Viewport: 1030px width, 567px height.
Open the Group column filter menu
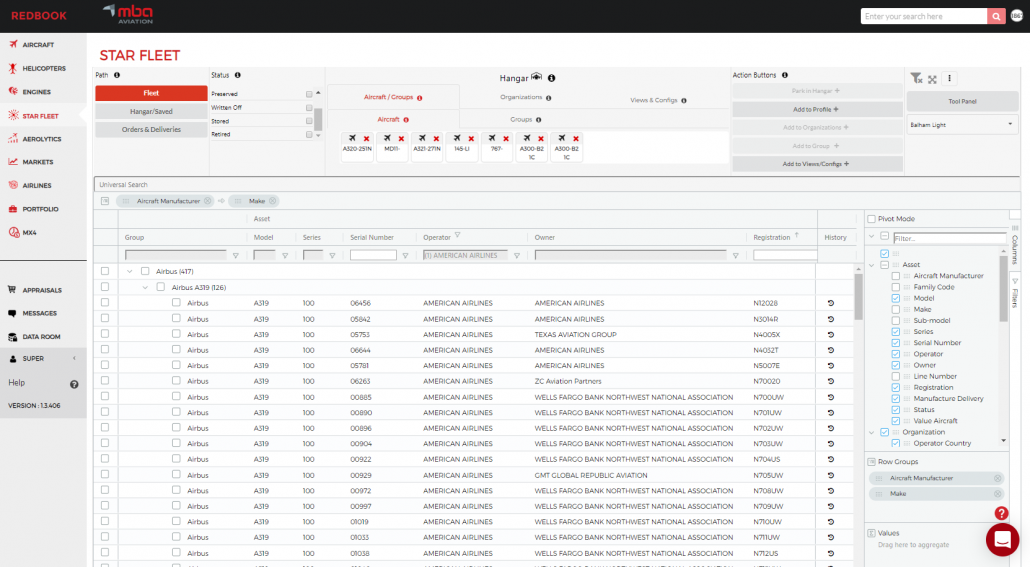point(236,256)
